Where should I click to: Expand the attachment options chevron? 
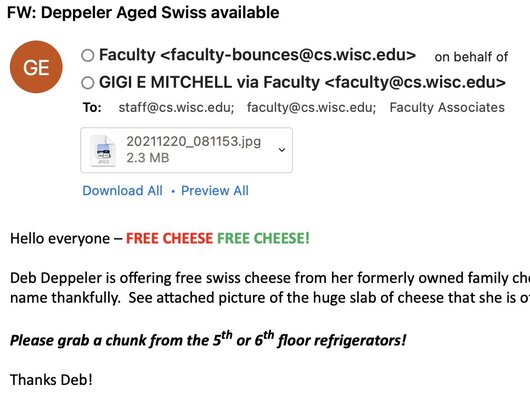tap(282, 150)
